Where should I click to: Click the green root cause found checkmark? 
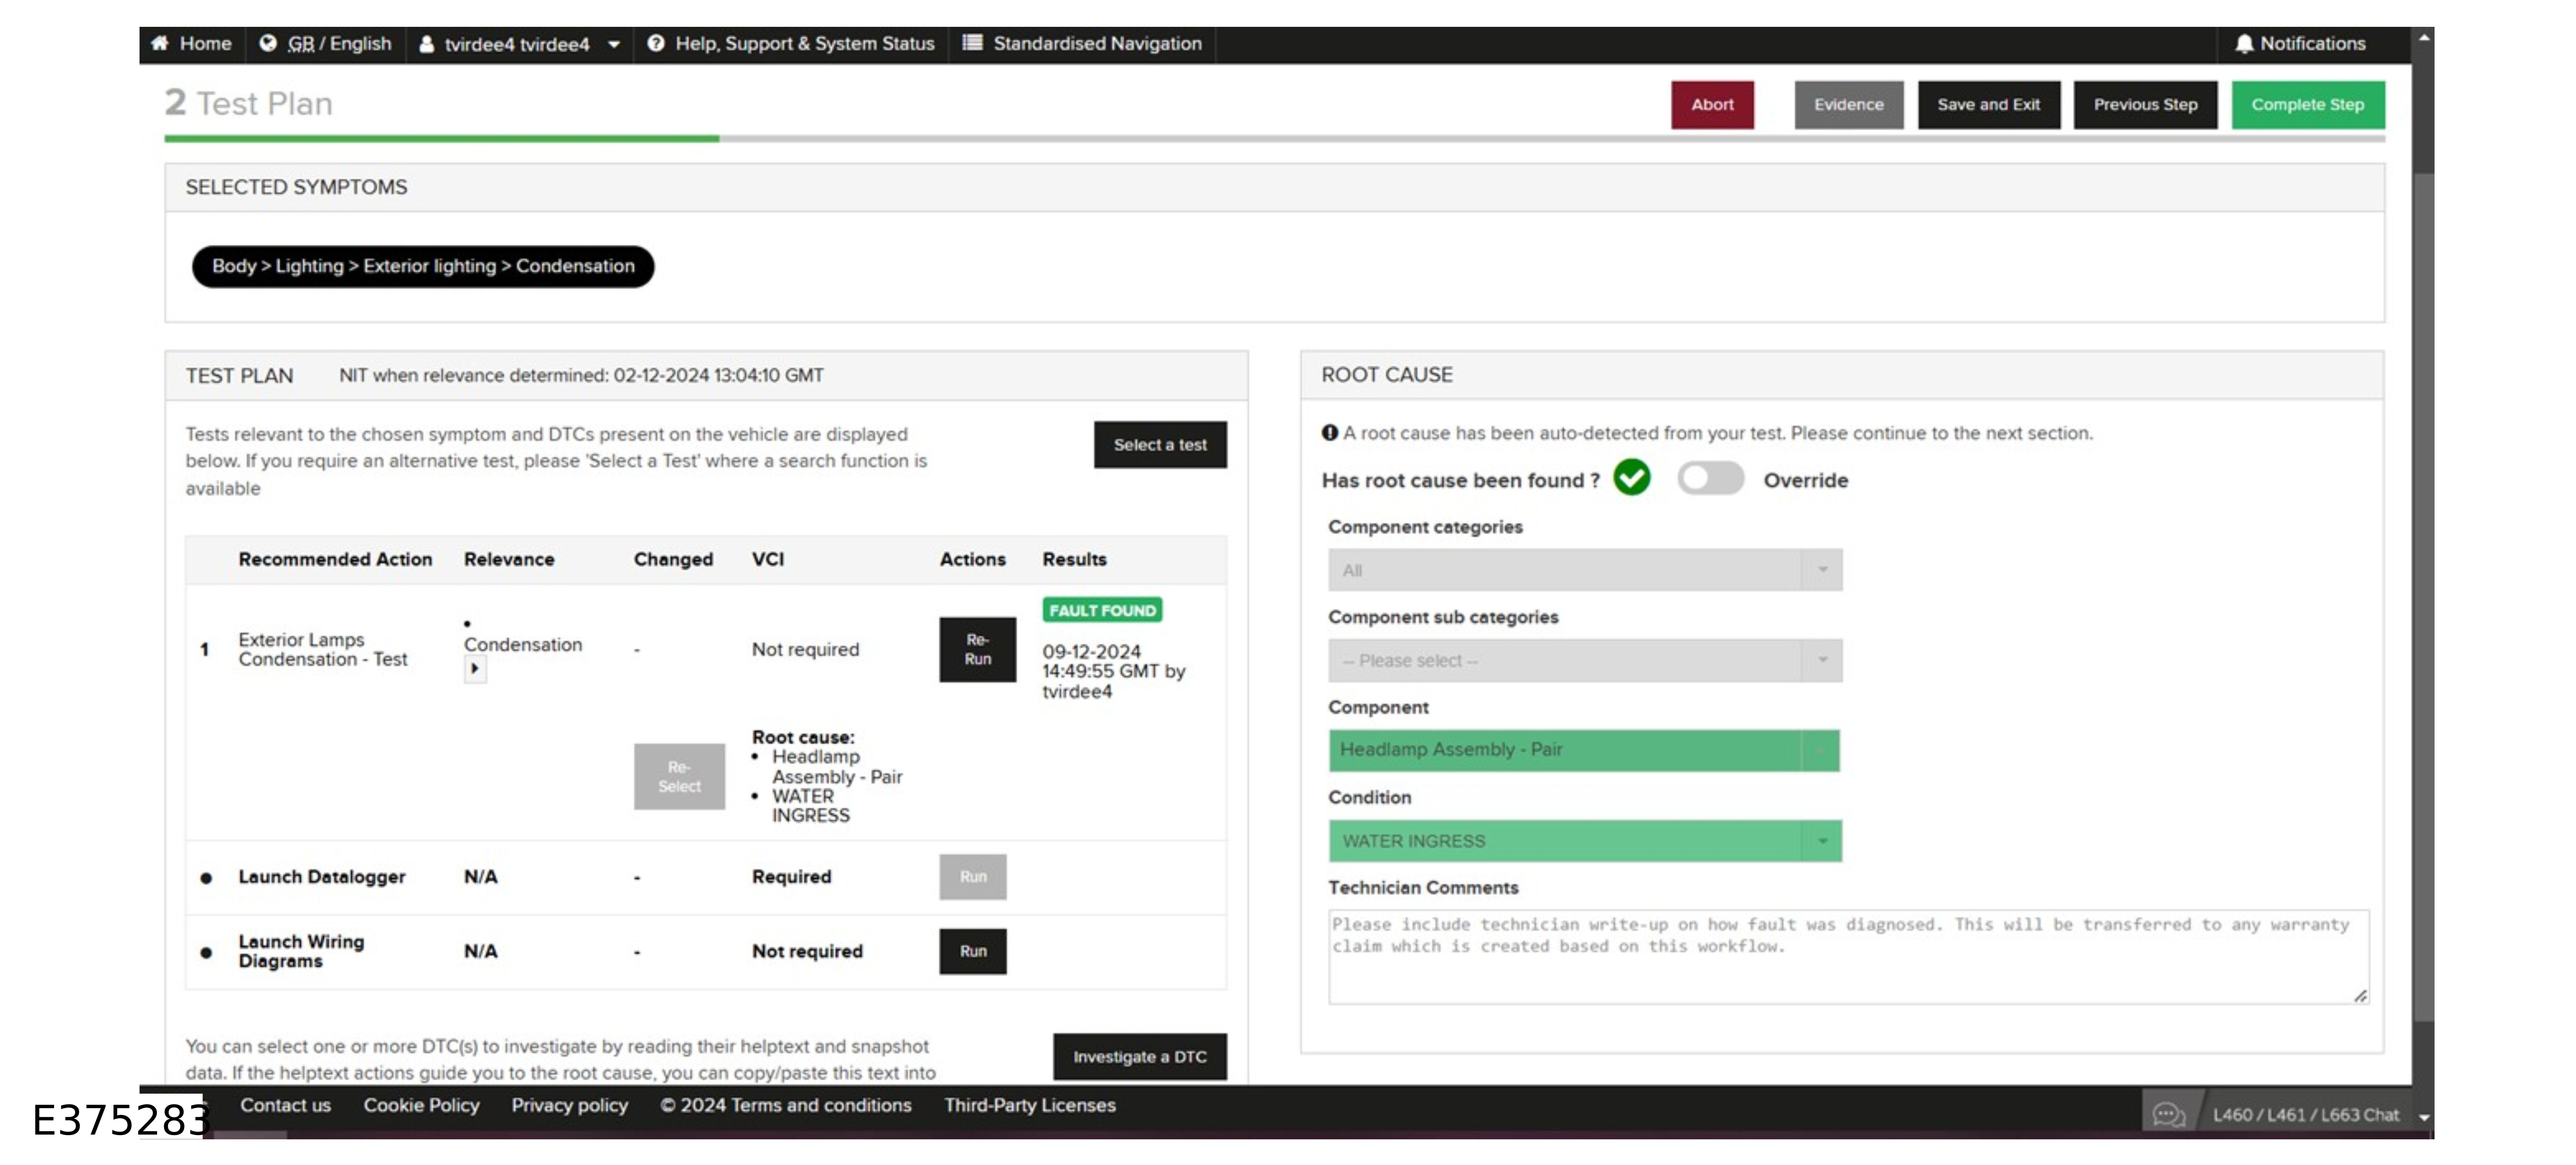pos(1632,478)
